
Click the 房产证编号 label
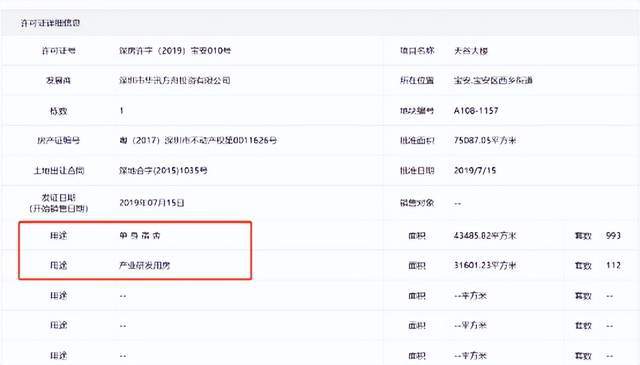pyautogui.click(x=58, y=140)
